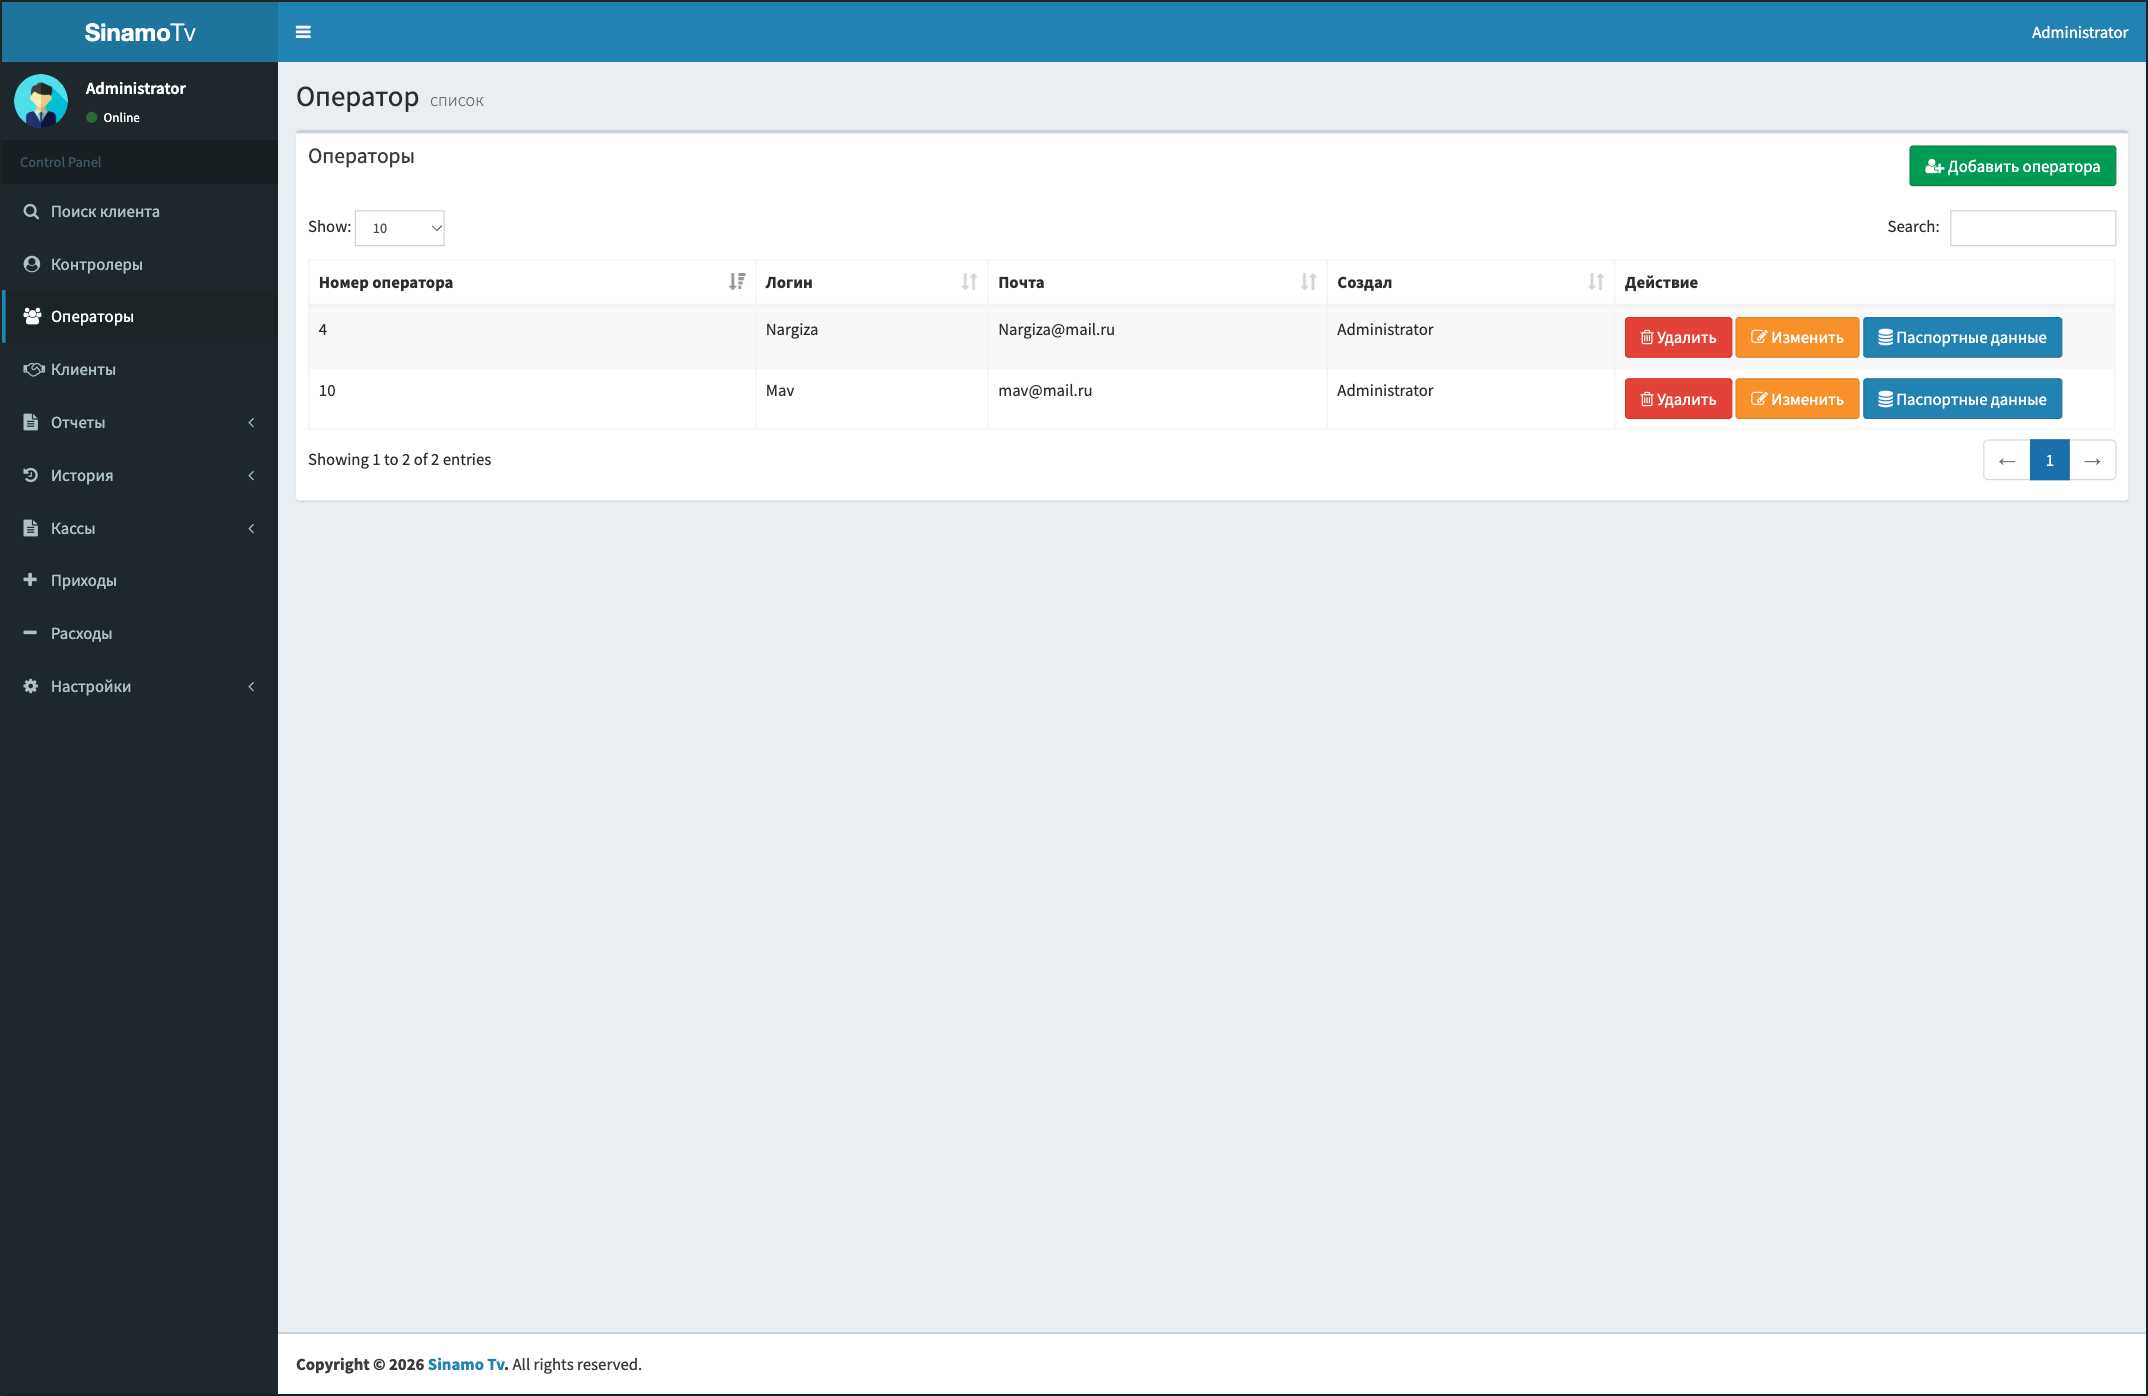Sort by Номер оператора column sort icon

pos(737,282)
